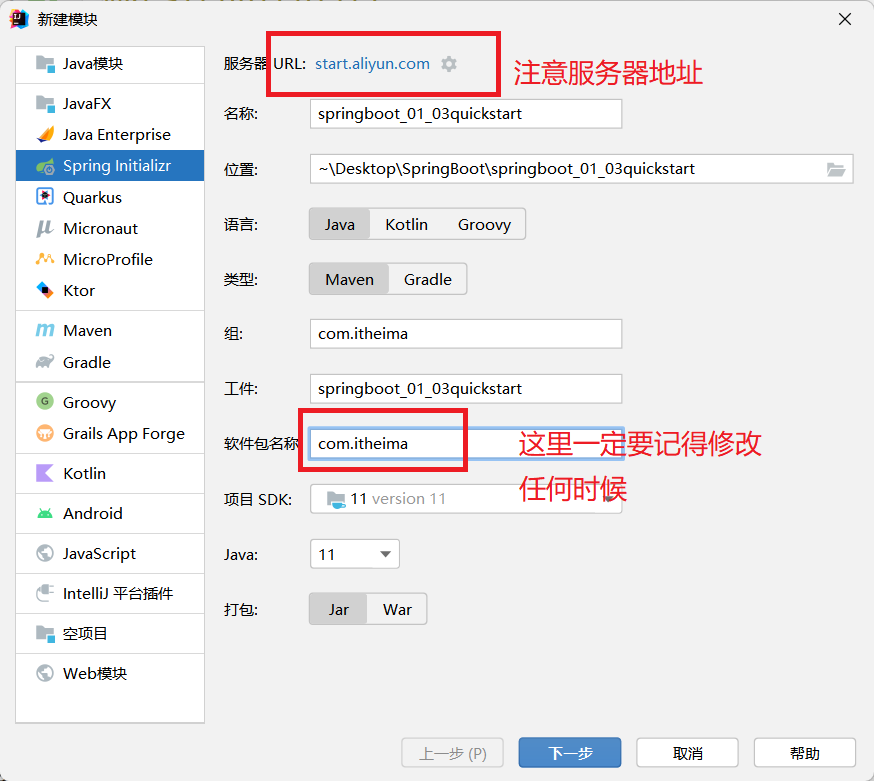Open the 项目 SDK dropdown
Image resolution: width=874 pixels, height=781 pixels.
466,499
